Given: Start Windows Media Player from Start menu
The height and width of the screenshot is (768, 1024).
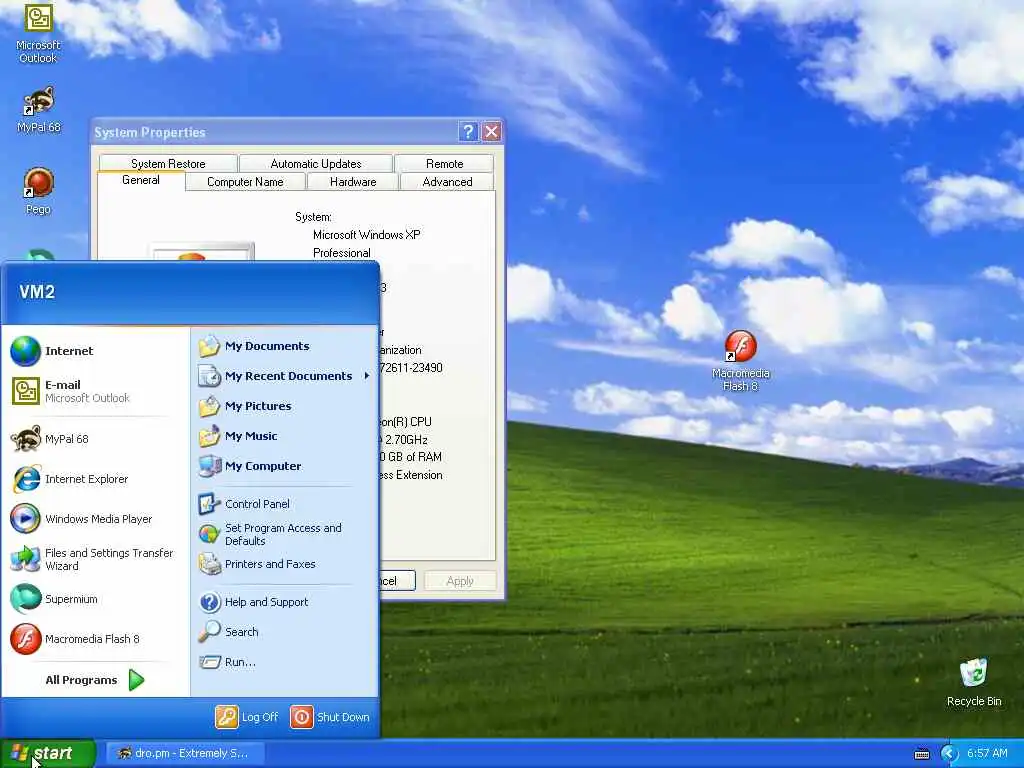Looking at the screenshot, I should (95, 519).
